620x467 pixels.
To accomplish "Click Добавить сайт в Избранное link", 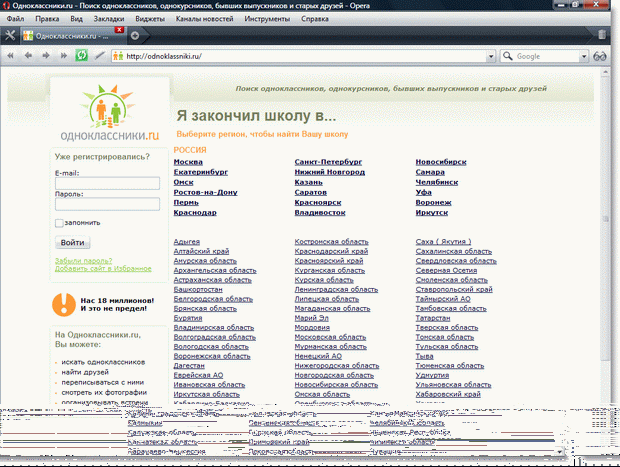I will pyautogui.click(x=103, y=268).
